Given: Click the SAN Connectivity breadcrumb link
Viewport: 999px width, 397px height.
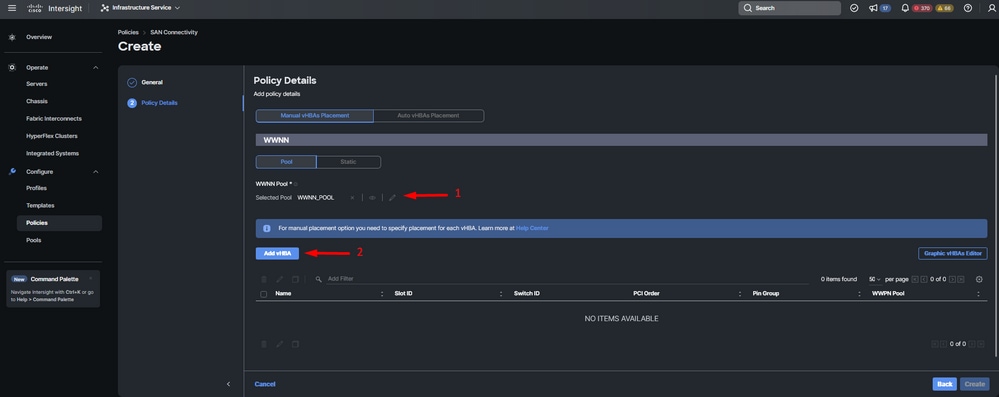Looking at the screenshot, I should [x=174, y=32].
